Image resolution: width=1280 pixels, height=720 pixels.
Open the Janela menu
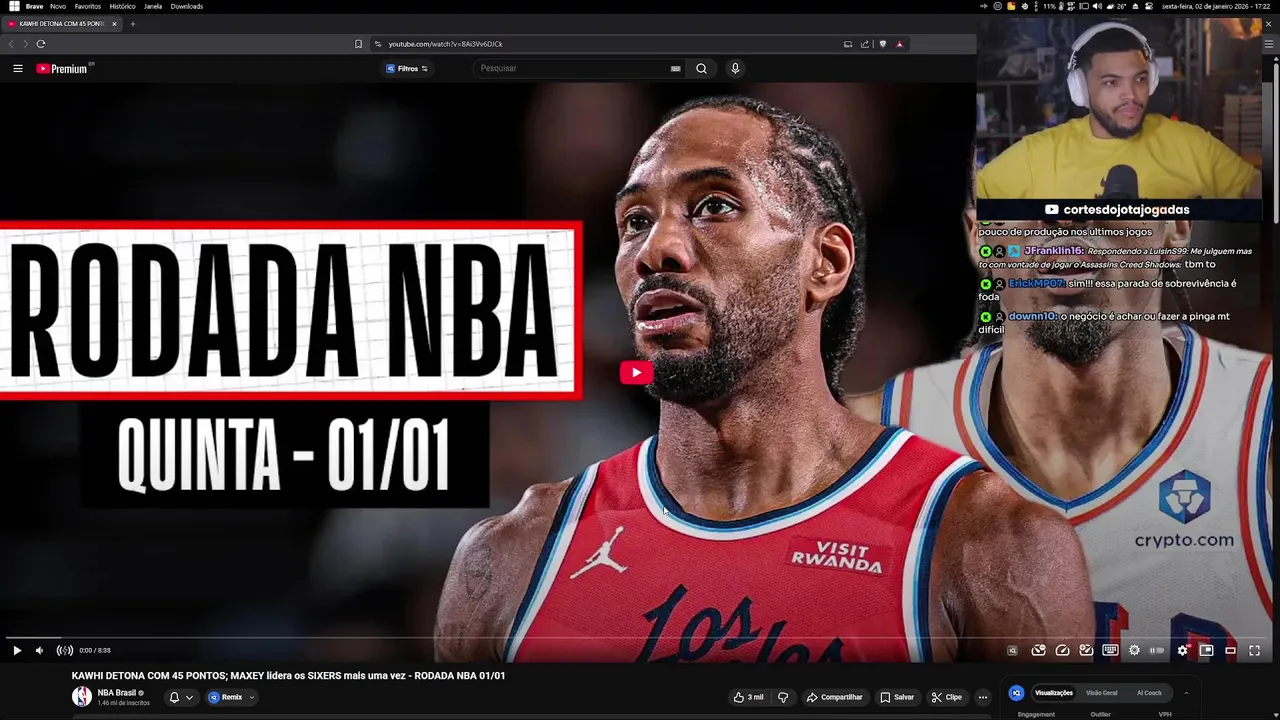tap(153, 6)
